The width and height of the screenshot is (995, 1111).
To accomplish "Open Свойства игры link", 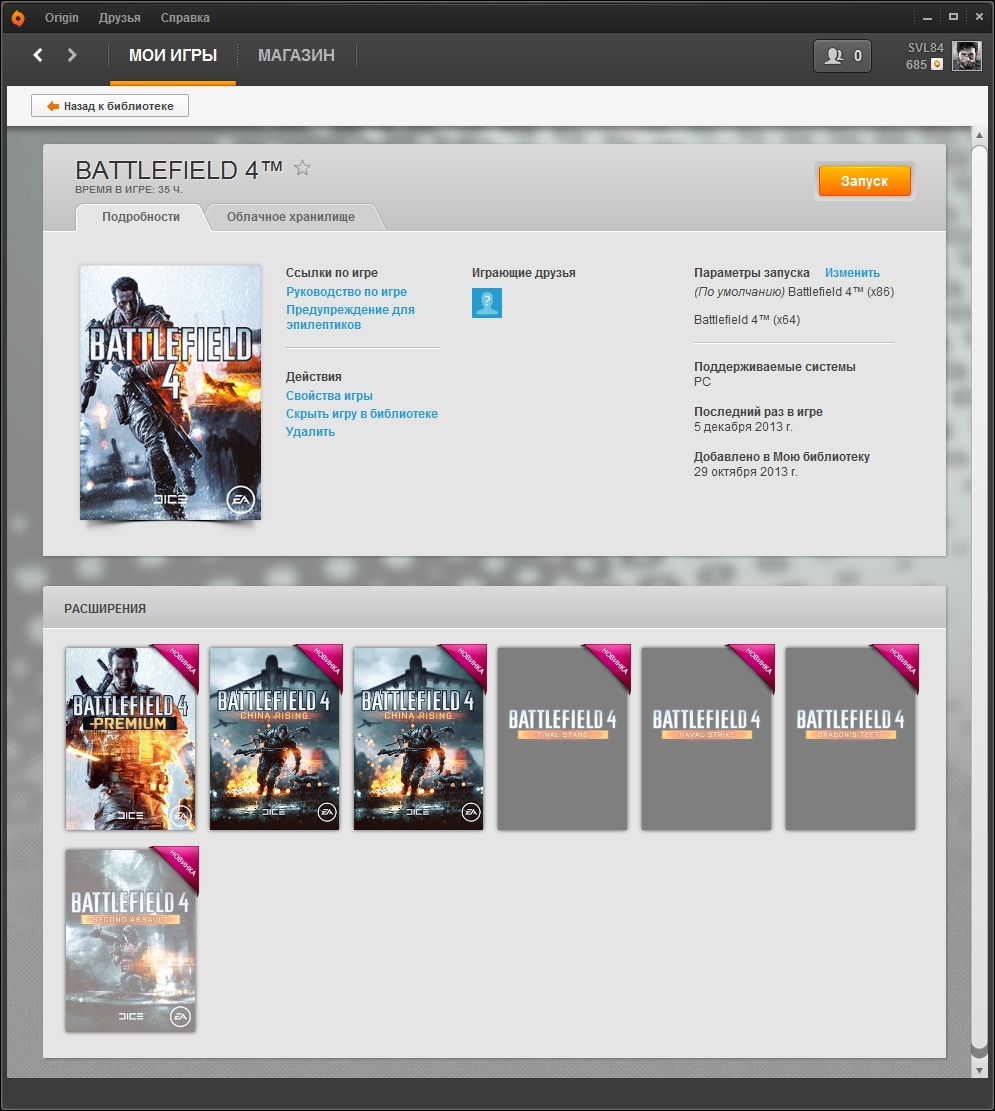I will 329,396.
